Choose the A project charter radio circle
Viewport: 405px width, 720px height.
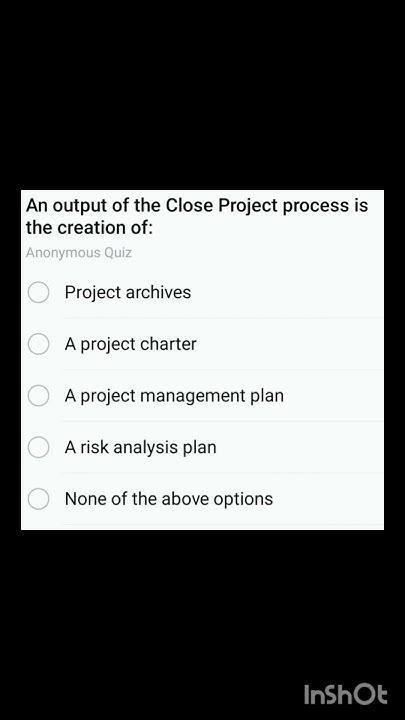tap(38, 344)
